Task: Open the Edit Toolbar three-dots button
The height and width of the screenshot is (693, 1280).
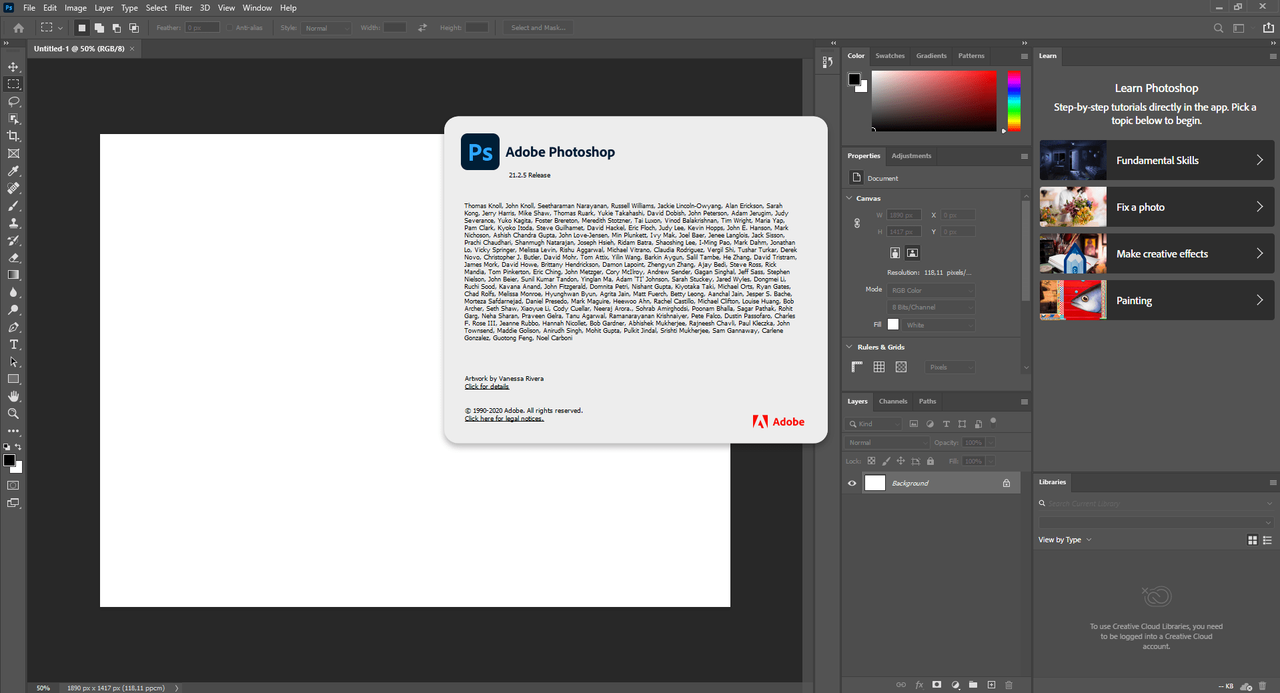Action: [14, 431]
